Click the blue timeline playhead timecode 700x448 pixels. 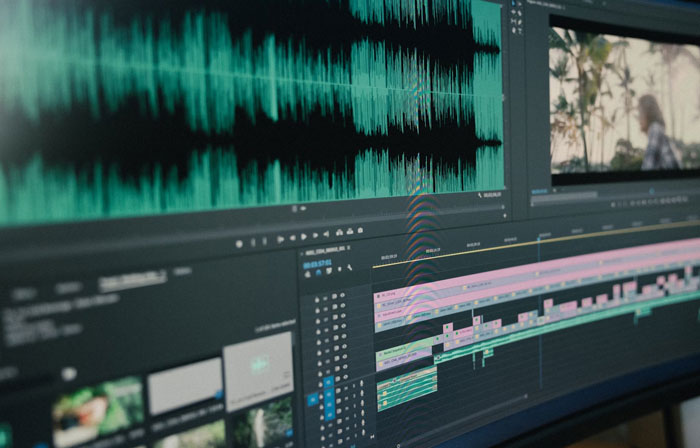pyautogui.click(x=320, y=261)
